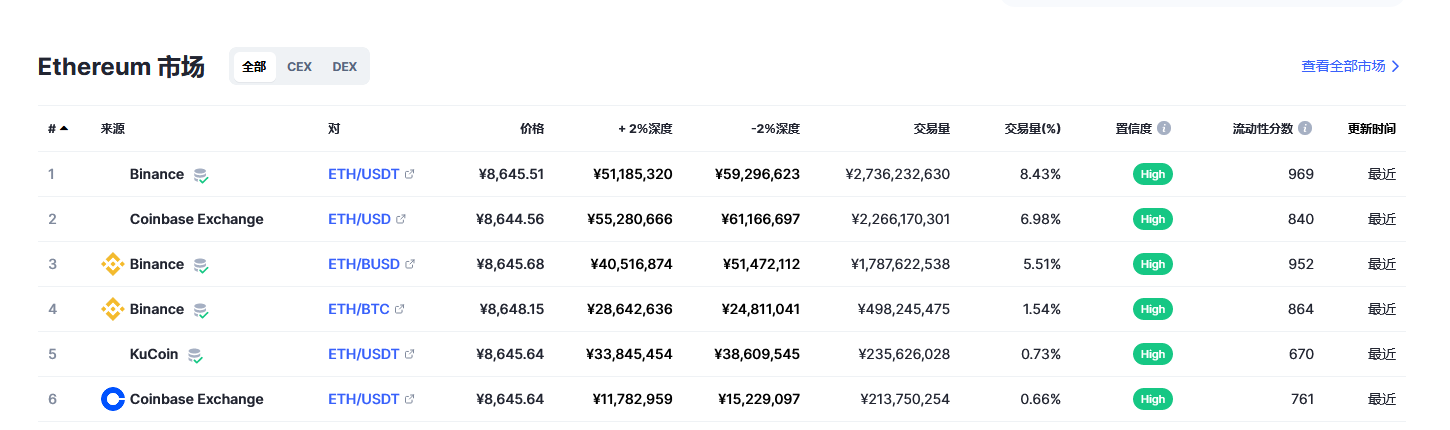This screenshot has width=1450, height=430.
Task: Switch to the DEX tab
Action: (x=345, y=67)
